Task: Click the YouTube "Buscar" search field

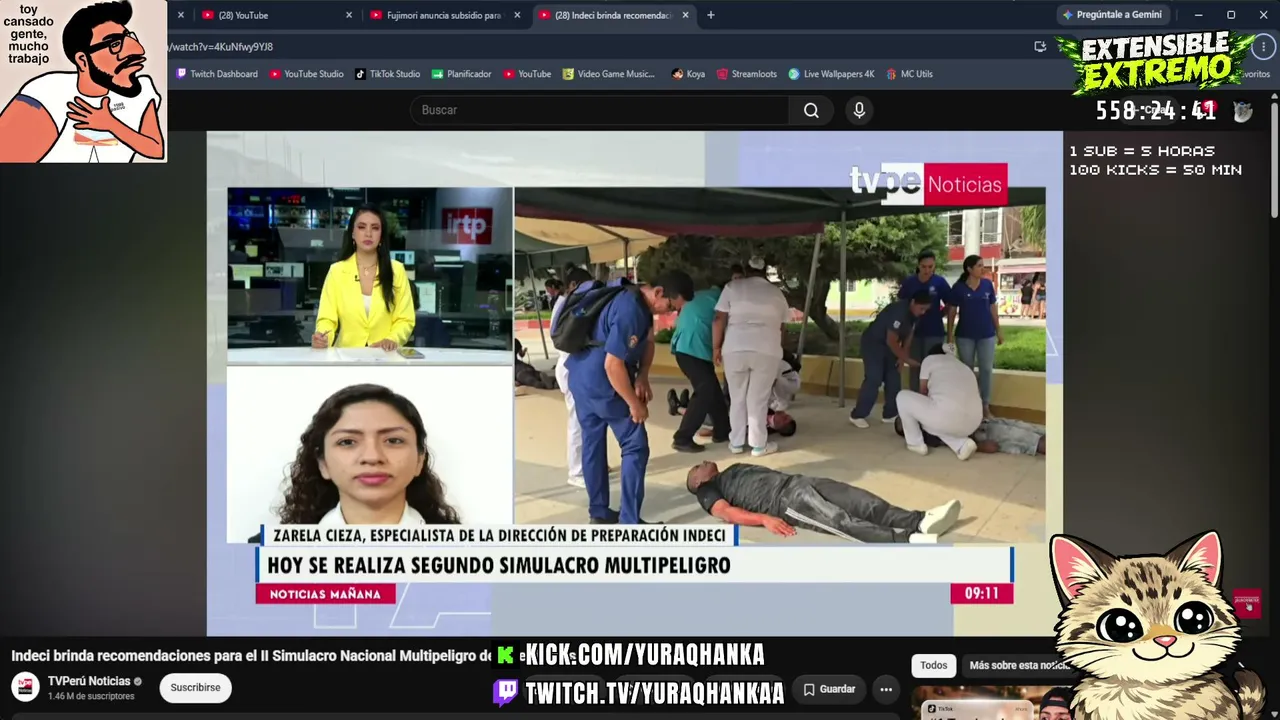Action: pyautogui.click(x=599, y=110)
